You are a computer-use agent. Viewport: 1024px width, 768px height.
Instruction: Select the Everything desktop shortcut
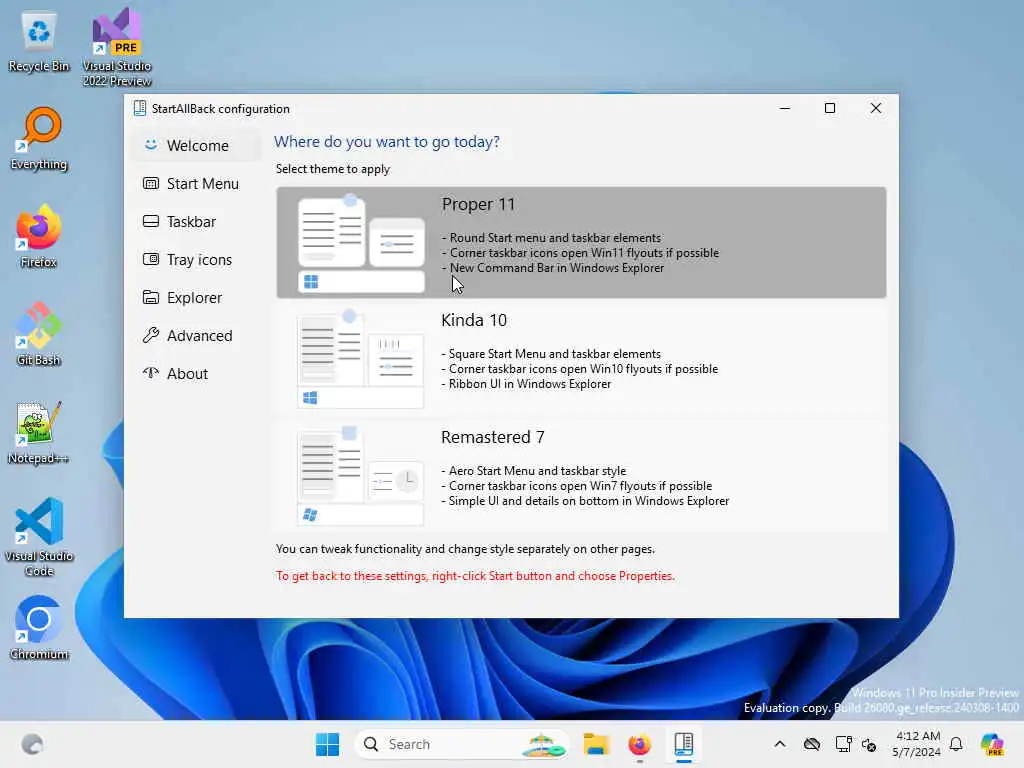[x=39, y=138]
